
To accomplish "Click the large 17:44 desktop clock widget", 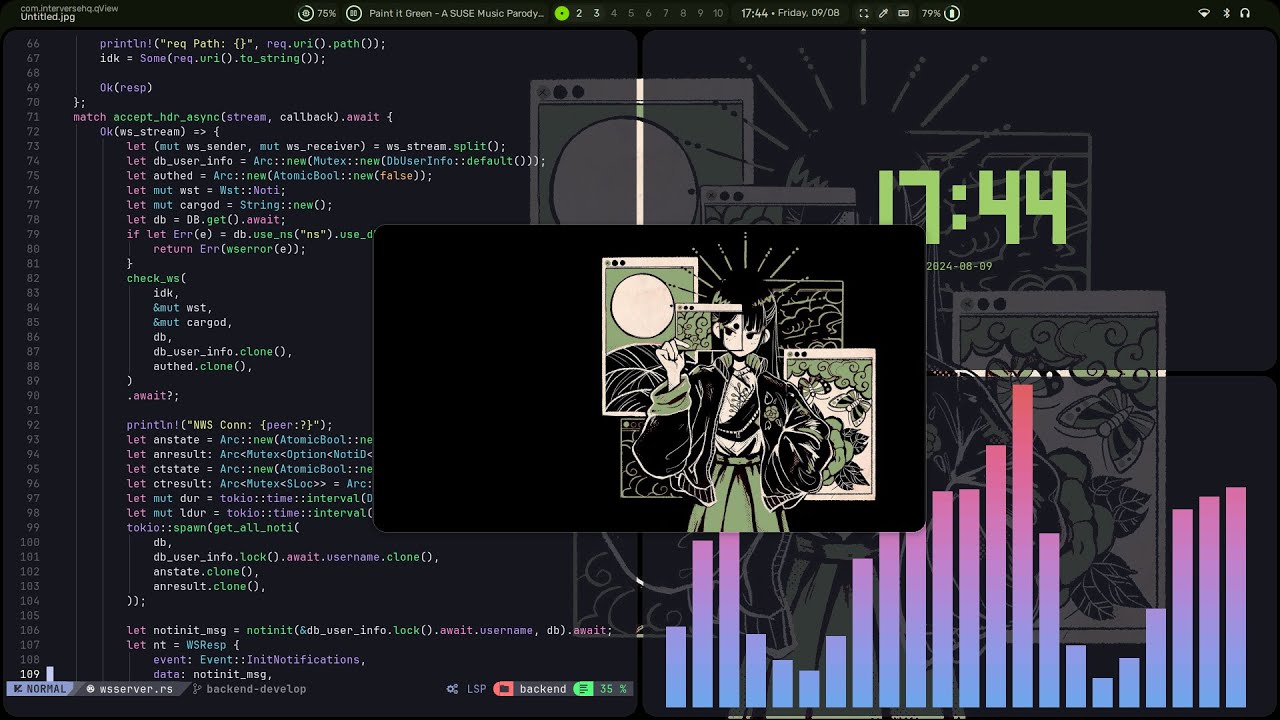I will coord(973,208).
